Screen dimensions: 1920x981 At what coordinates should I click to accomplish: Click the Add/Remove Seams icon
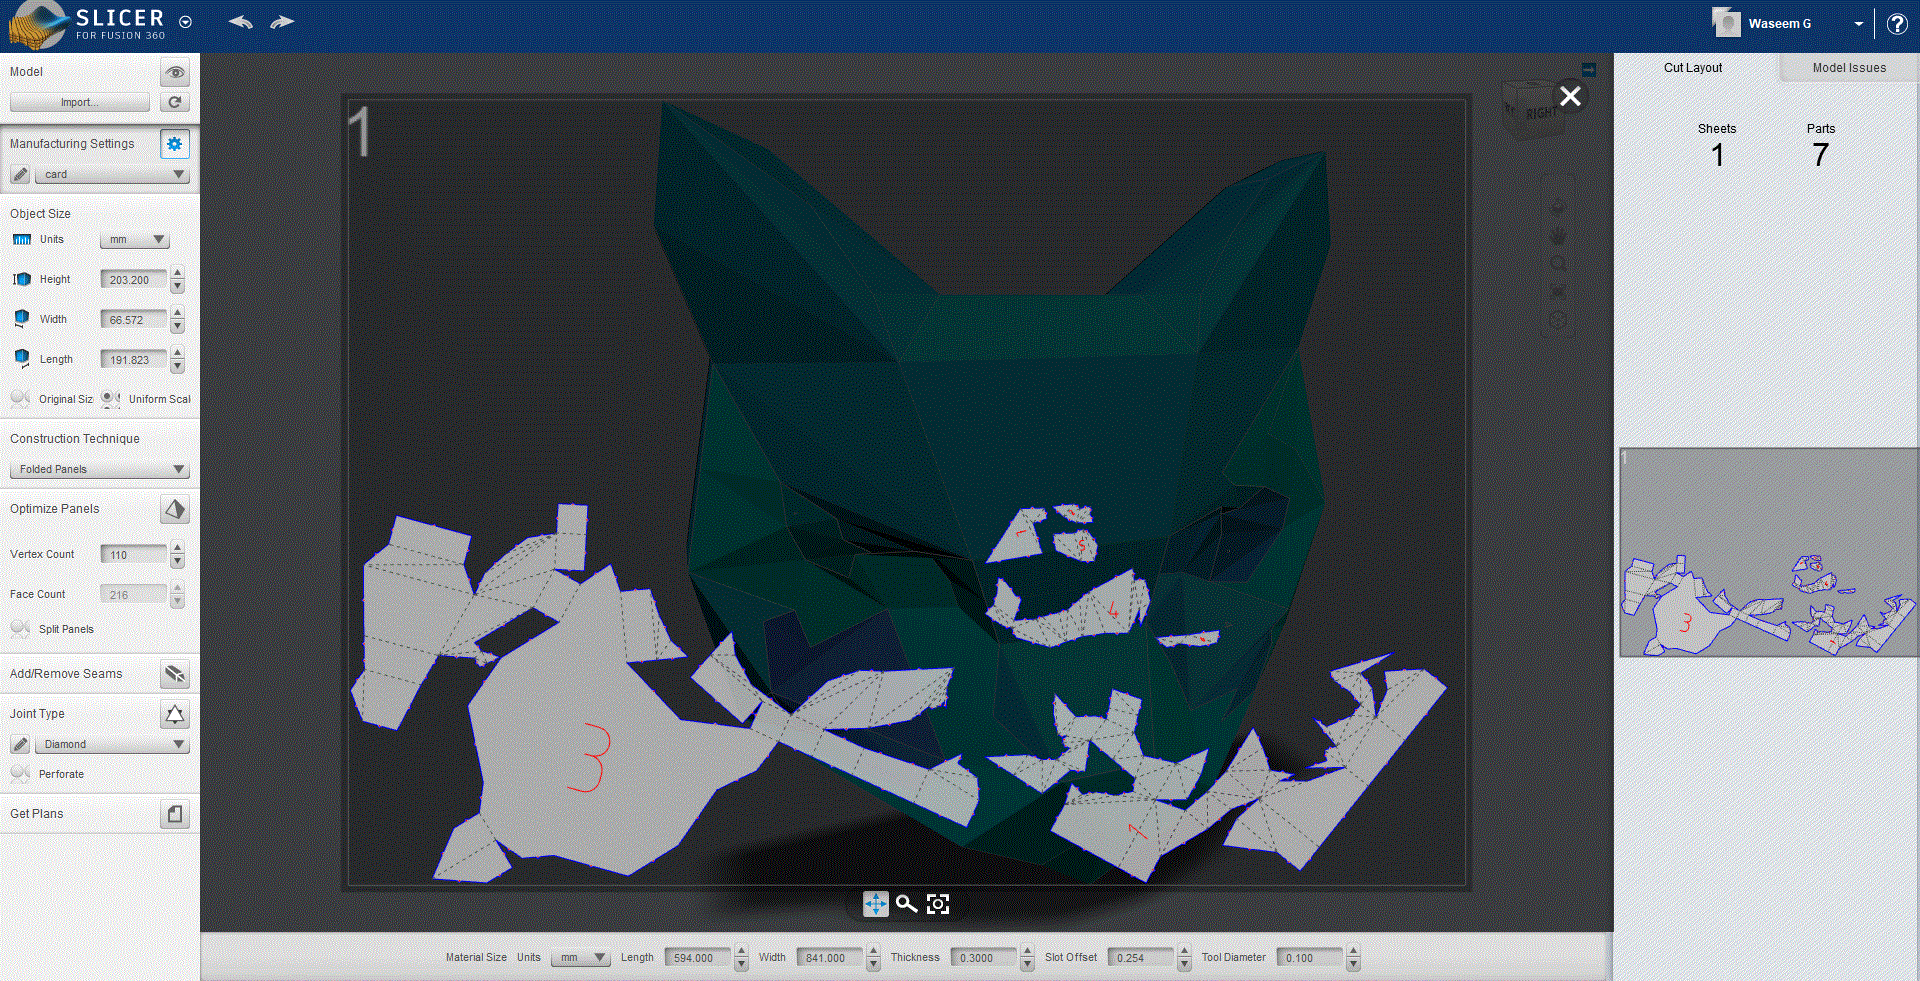(x=175, y=675)
